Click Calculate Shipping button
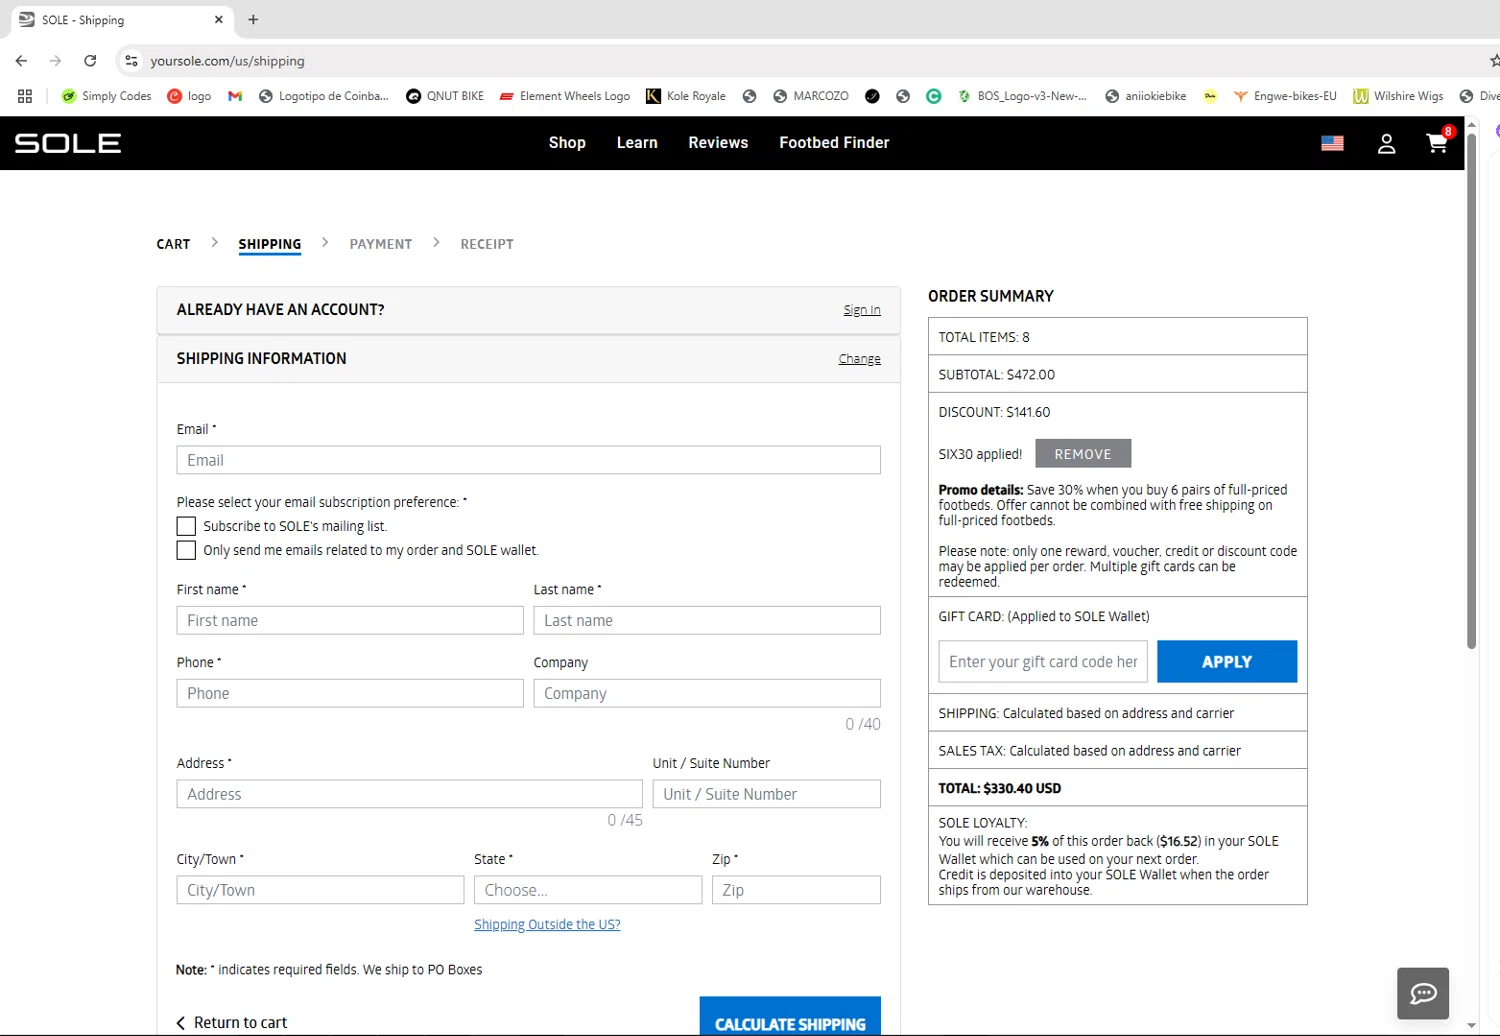 pyautogui.click(x=790, y=1016)
